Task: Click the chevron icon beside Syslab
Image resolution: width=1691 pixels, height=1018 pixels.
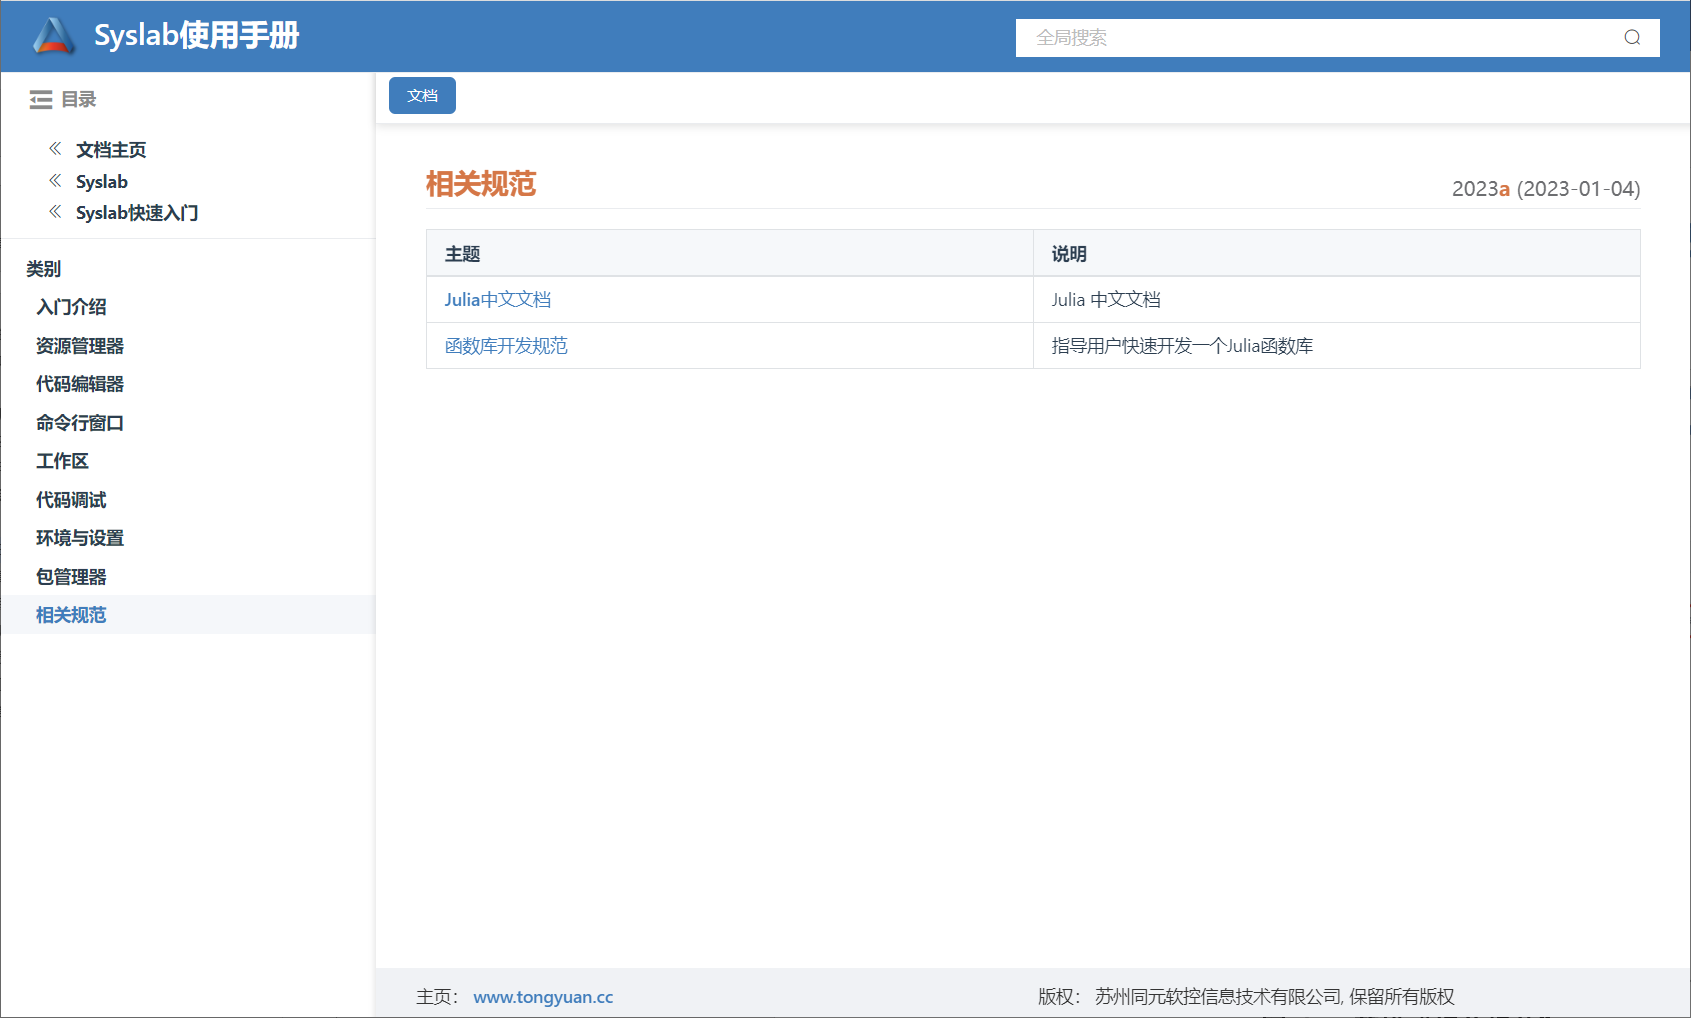Action: 56,181
